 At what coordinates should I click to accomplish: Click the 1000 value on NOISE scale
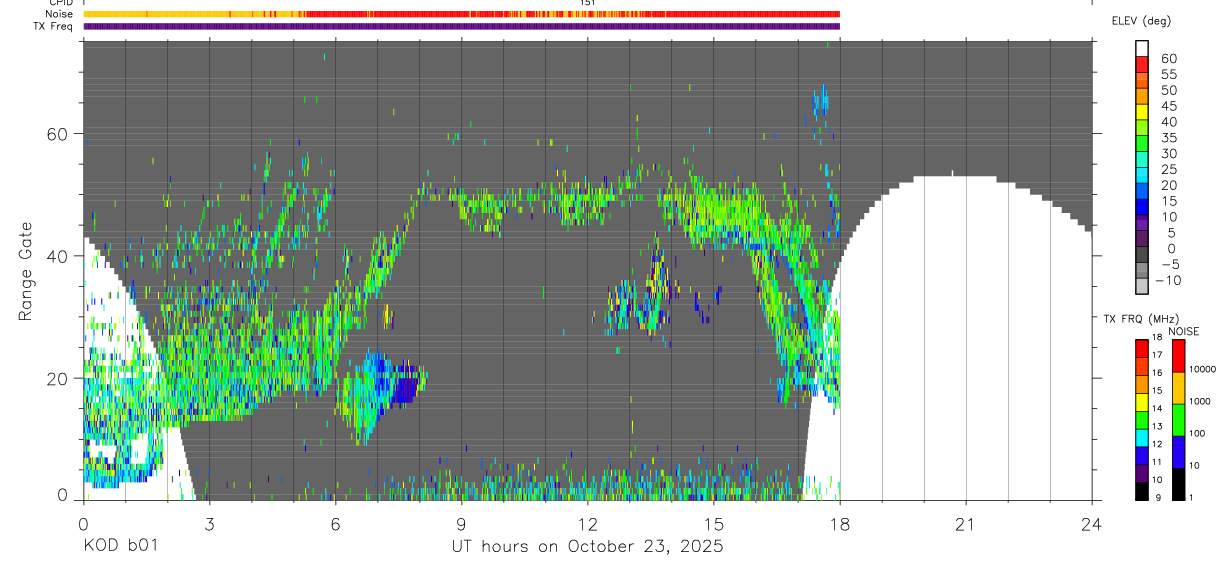coord(1199,402)
